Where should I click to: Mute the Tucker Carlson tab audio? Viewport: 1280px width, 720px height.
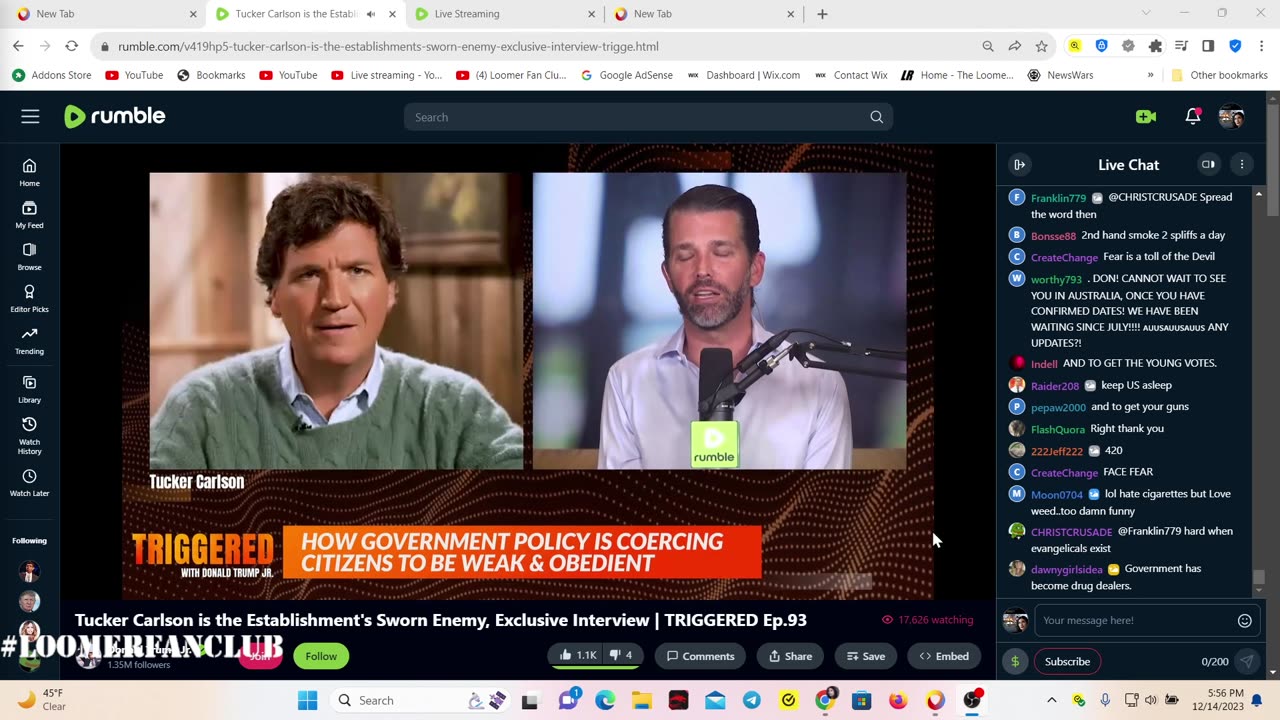tap(371, 14)
